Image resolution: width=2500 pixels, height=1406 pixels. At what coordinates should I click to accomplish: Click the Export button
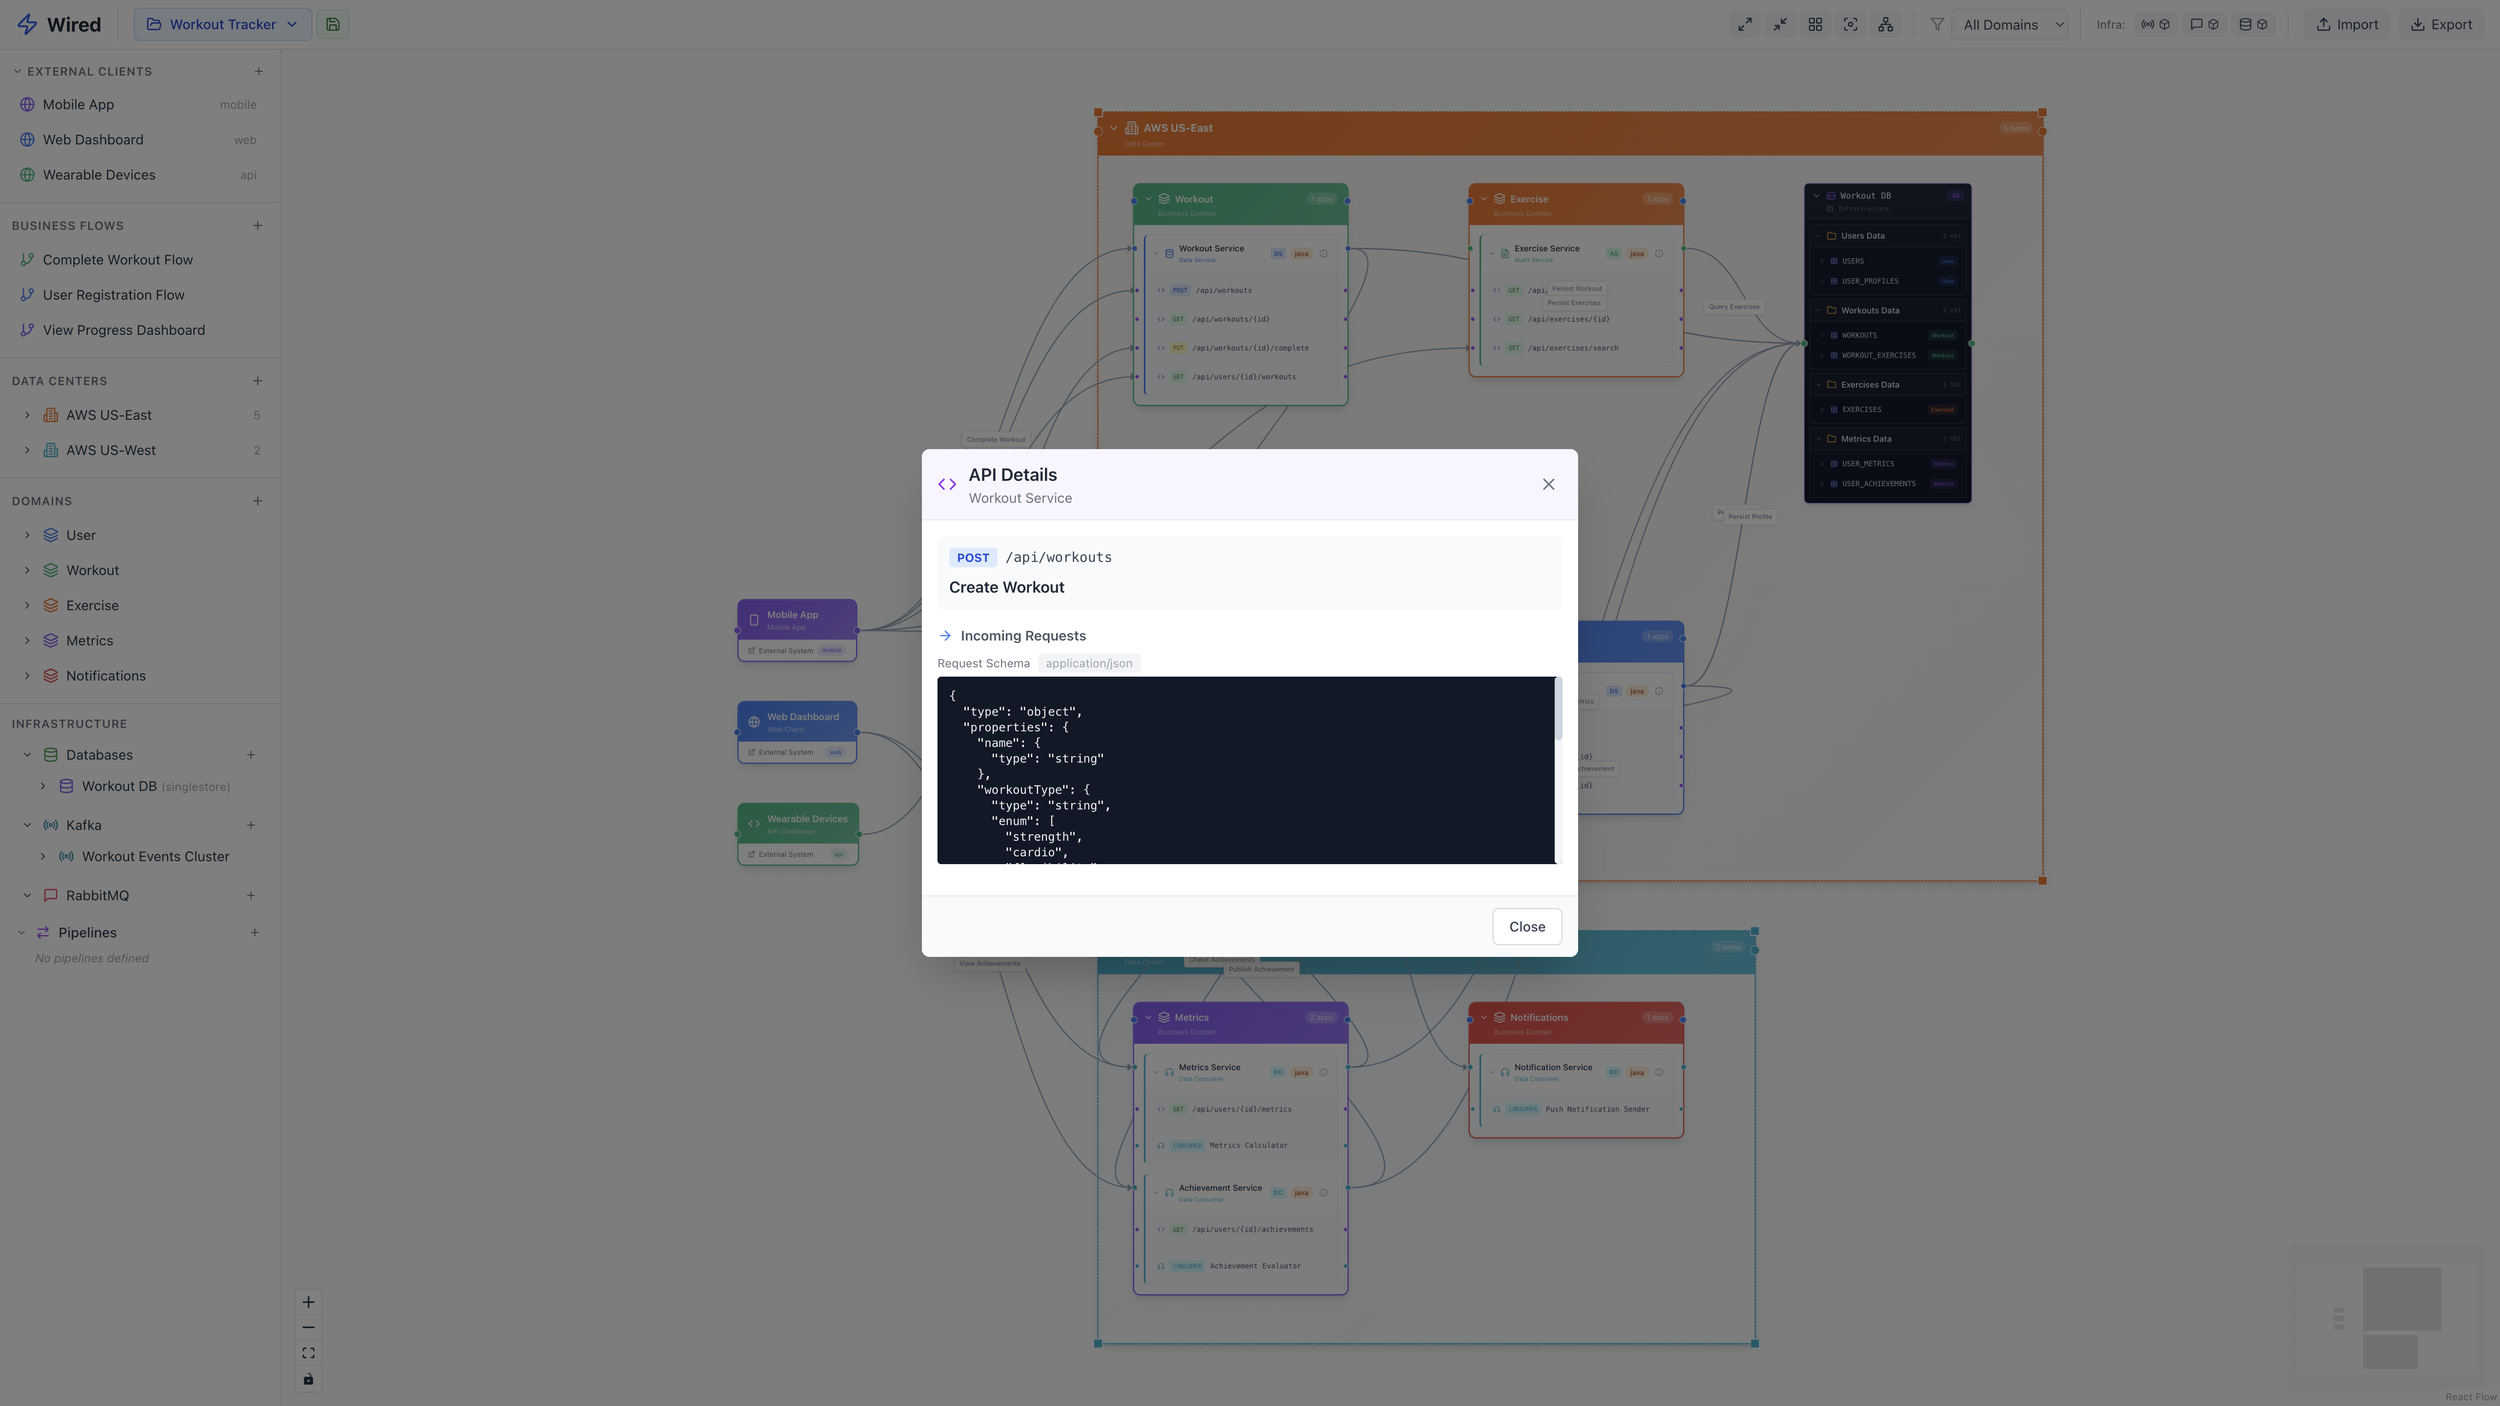2441,25
